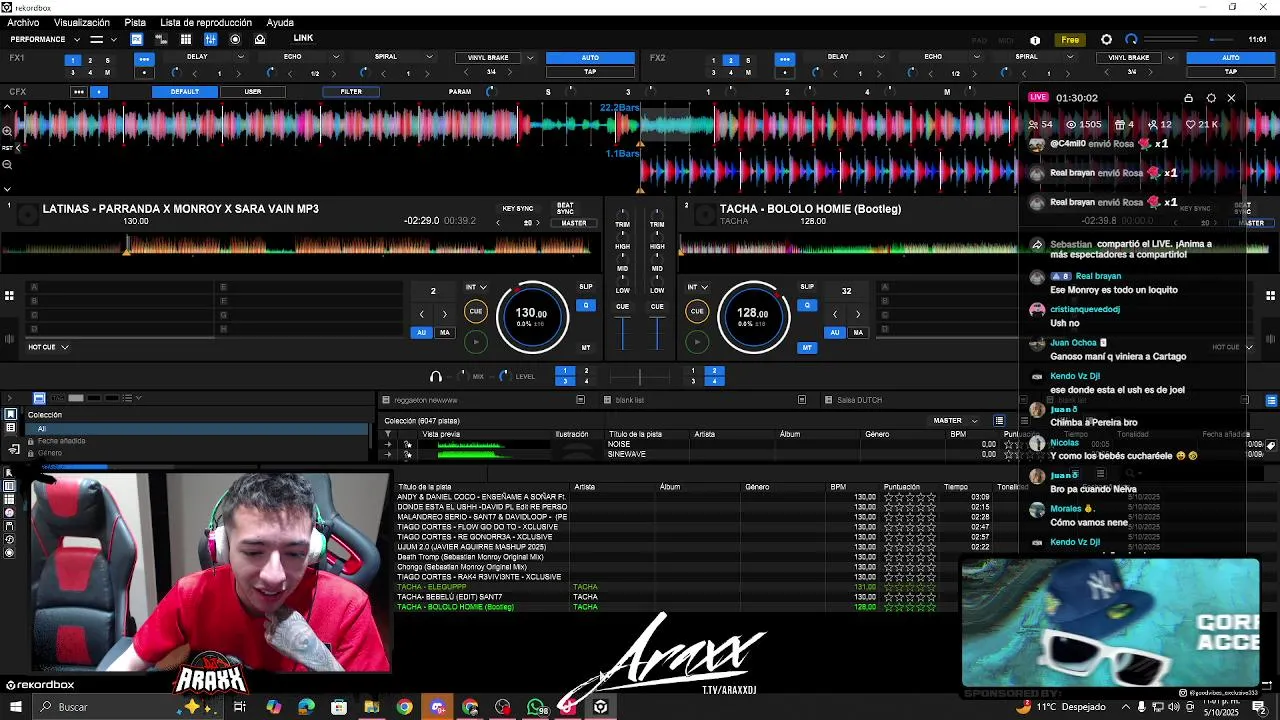Zoom out waveform with magnifier minus icon

7,164
